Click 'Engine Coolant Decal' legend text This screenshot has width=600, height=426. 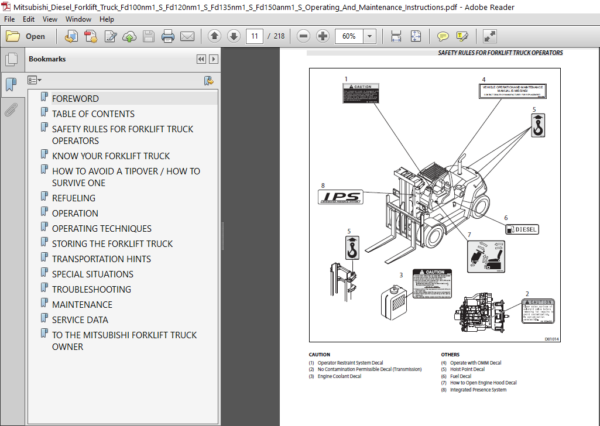coord(339,376)
